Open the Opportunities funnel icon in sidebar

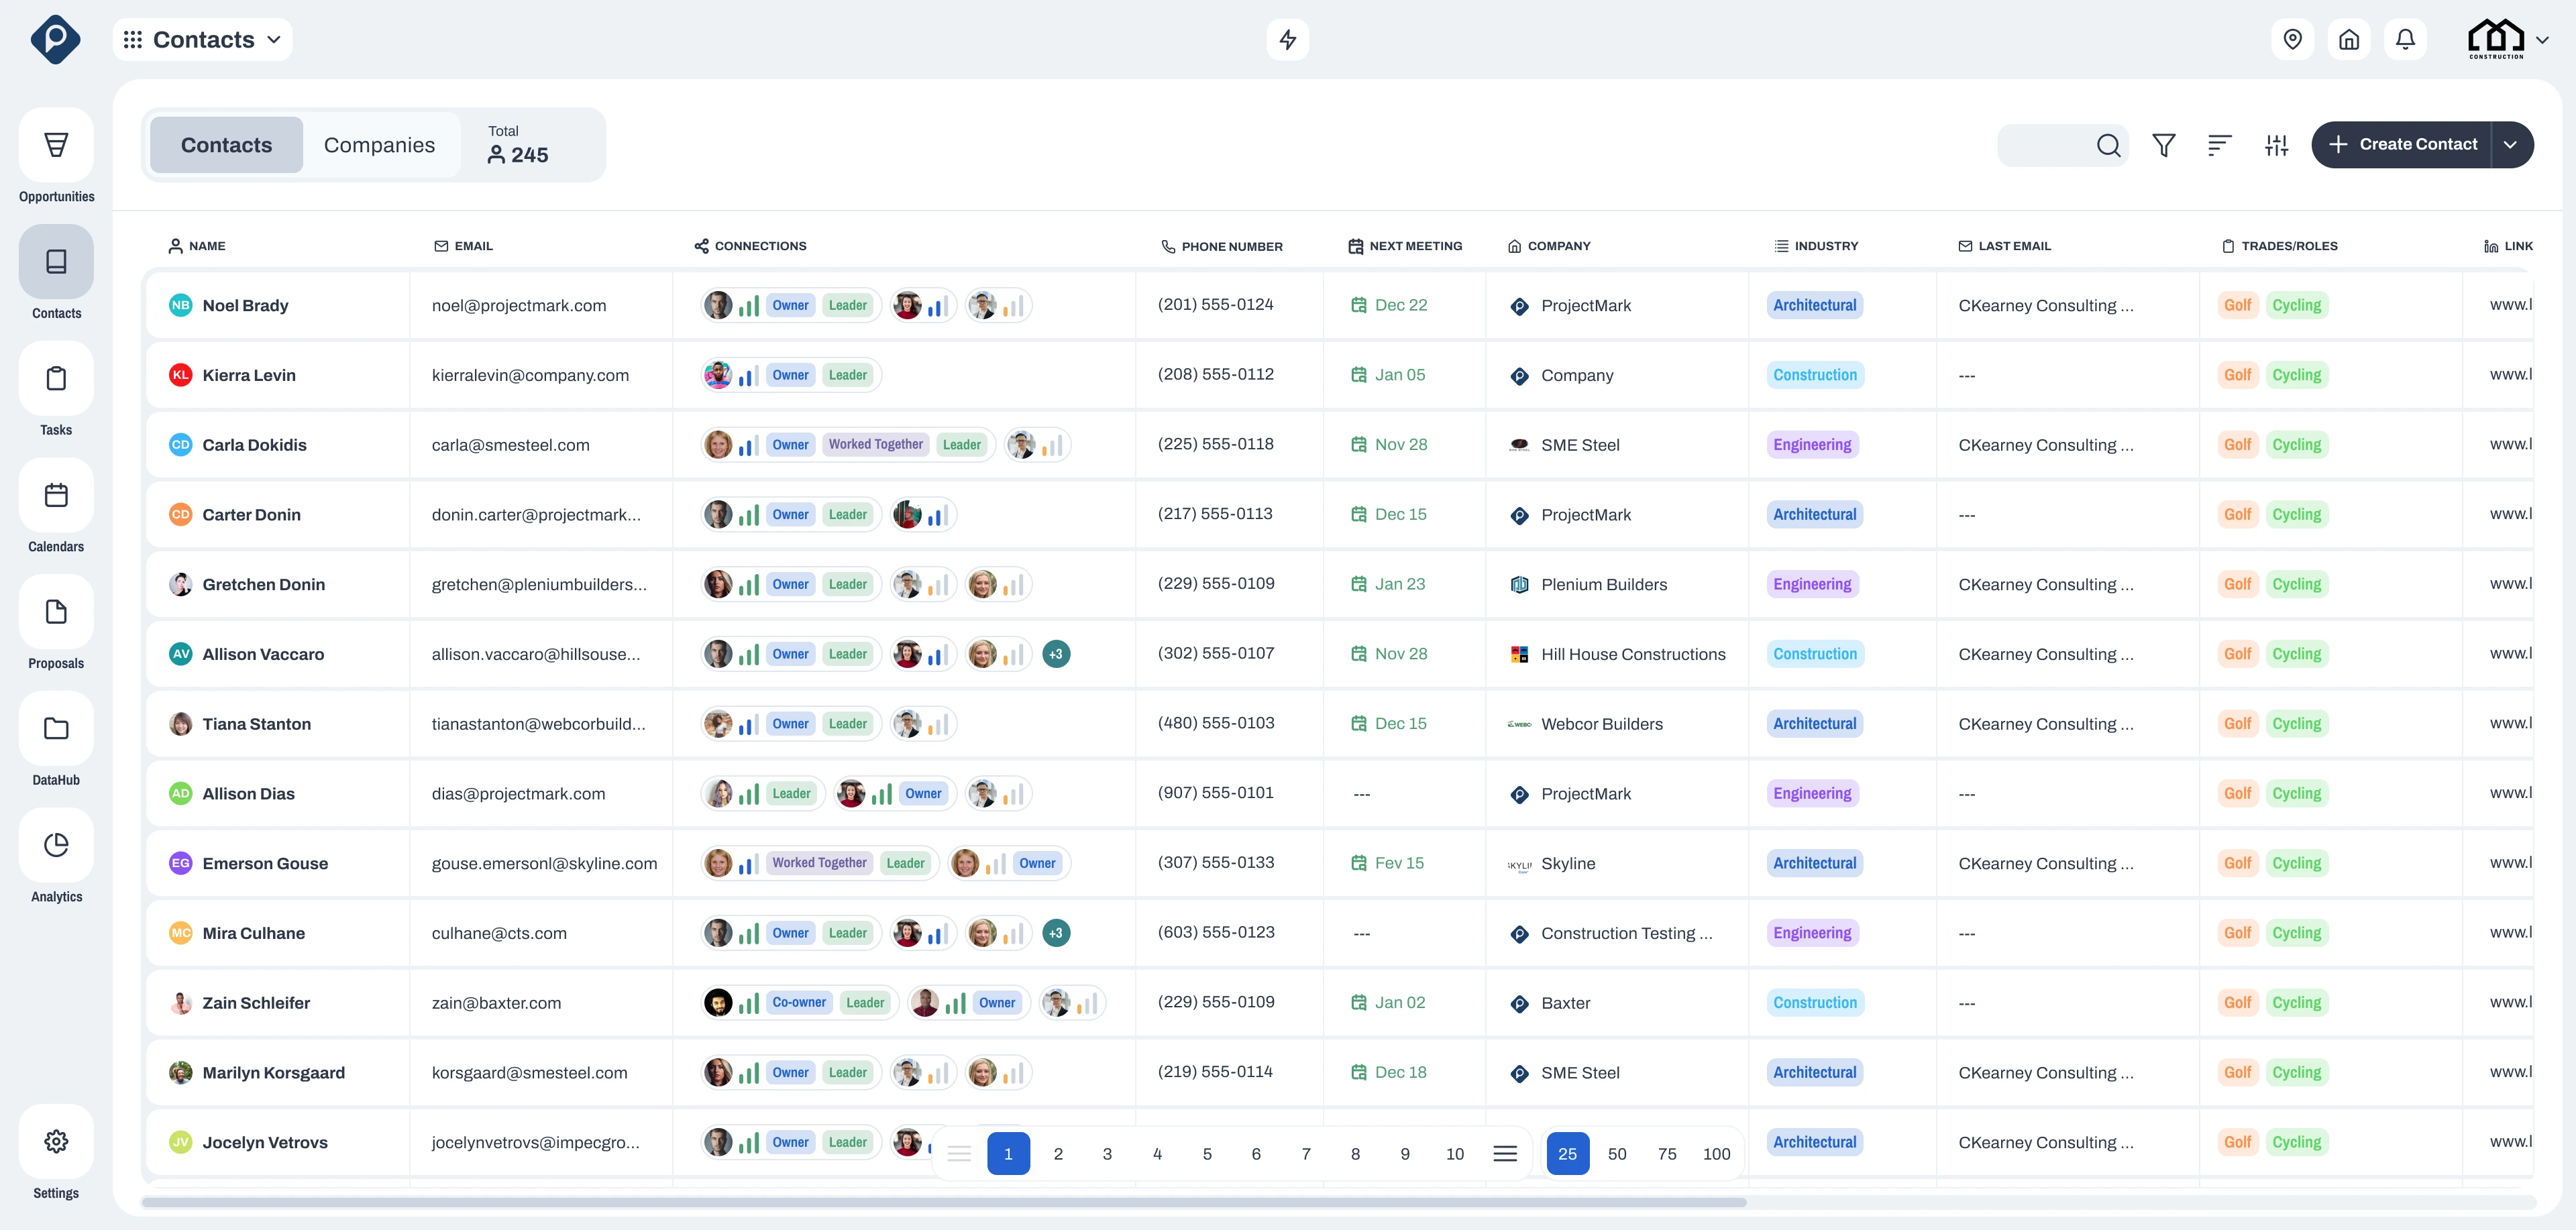(56, 145)
